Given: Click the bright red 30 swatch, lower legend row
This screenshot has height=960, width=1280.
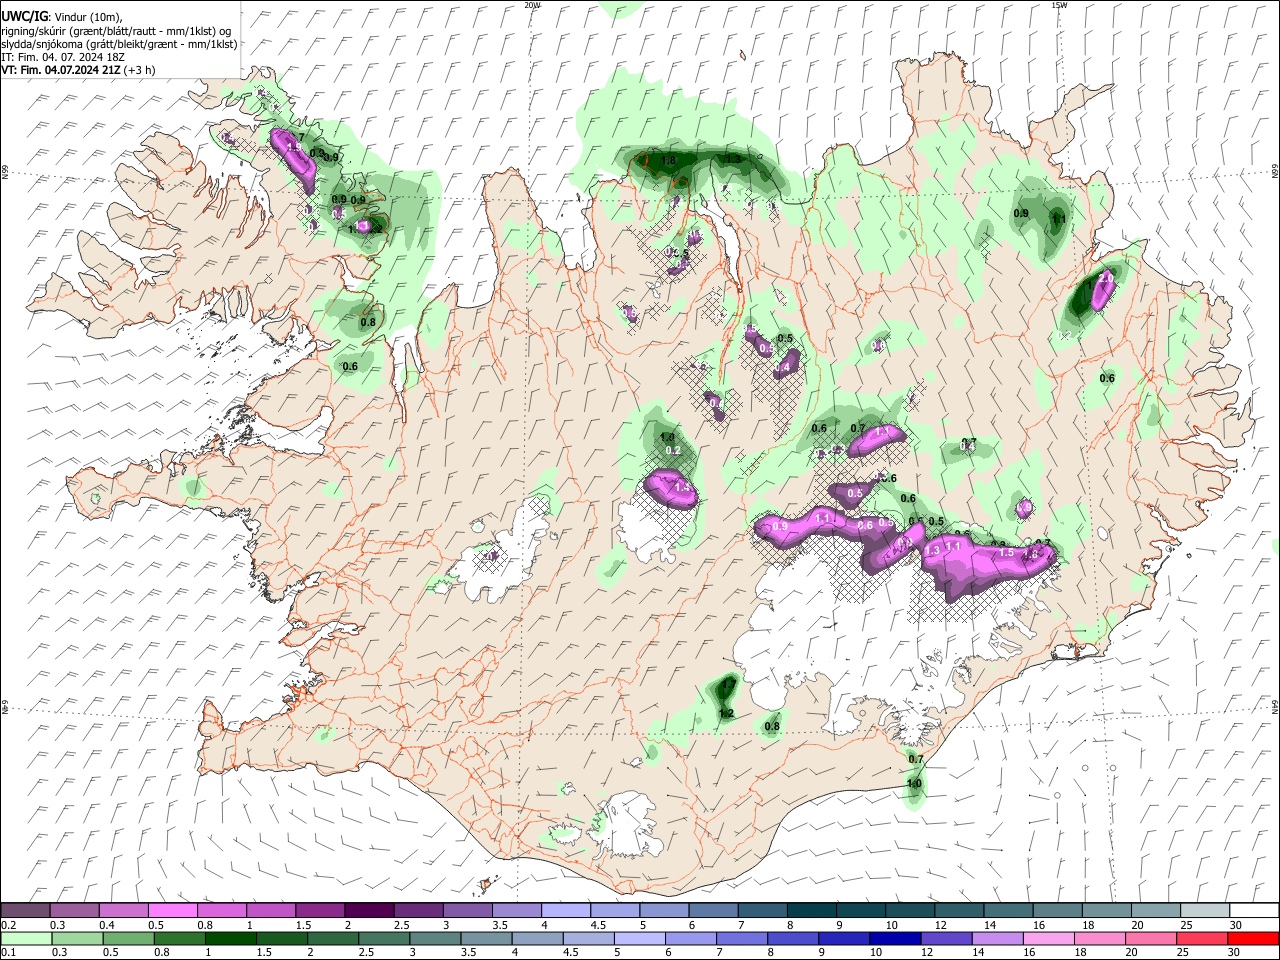Looking at the screenshot, I should tap(1255, 938).
